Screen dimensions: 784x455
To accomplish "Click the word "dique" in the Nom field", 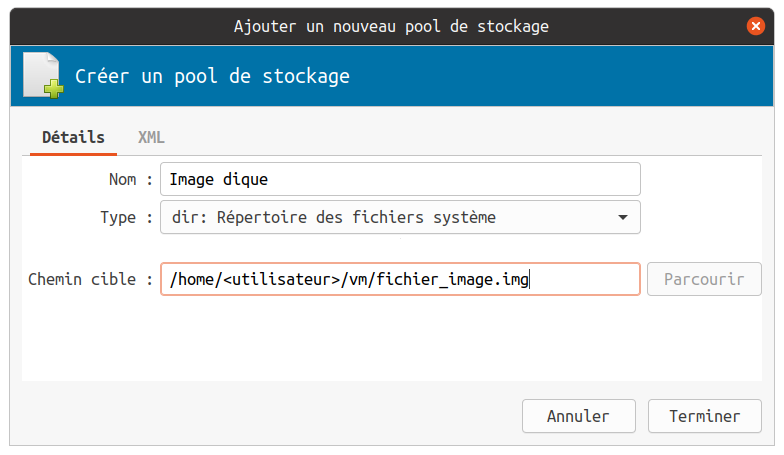I will tap(246, 180).
